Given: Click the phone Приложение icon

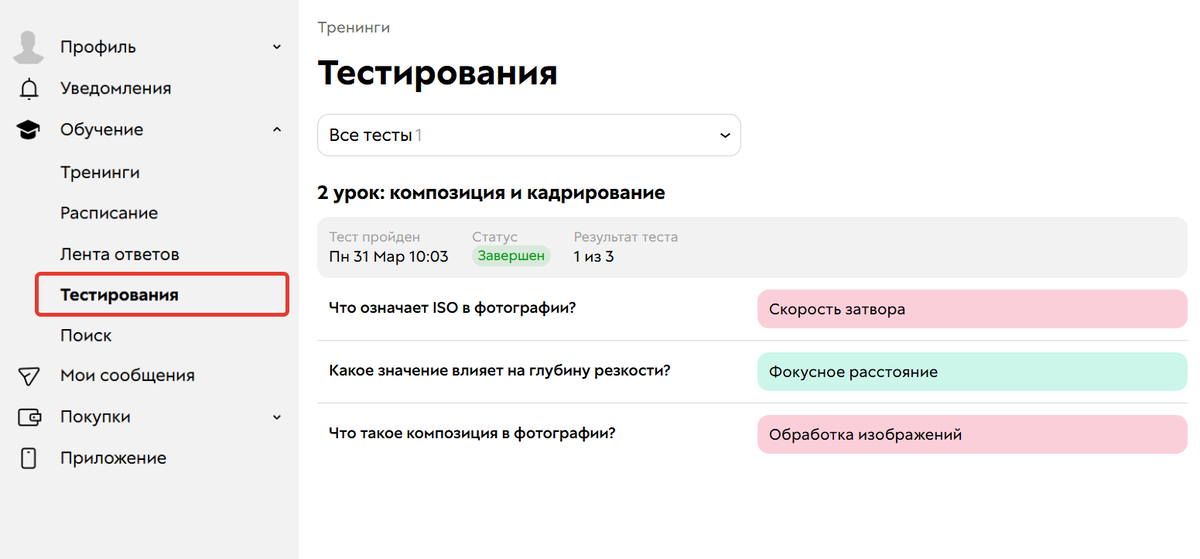Looking at the screenshot, I should pos(29,458).
